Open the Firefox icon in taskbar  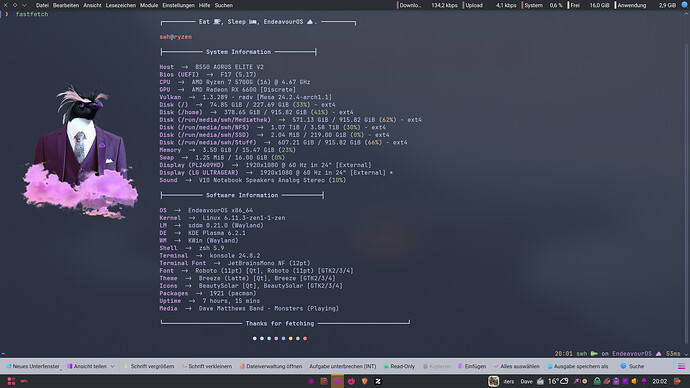click(351, 381)
